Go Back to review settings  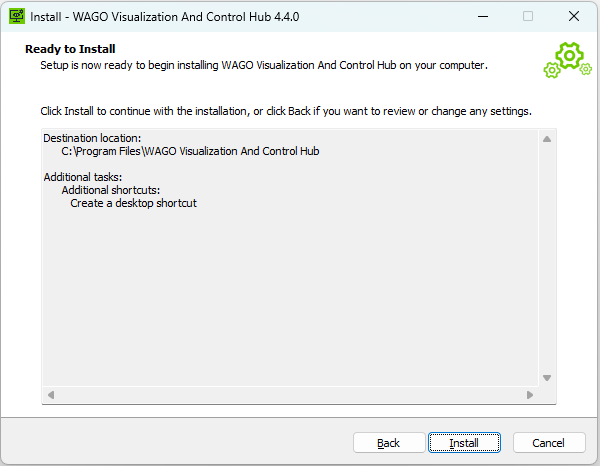[x=389, y=443]
